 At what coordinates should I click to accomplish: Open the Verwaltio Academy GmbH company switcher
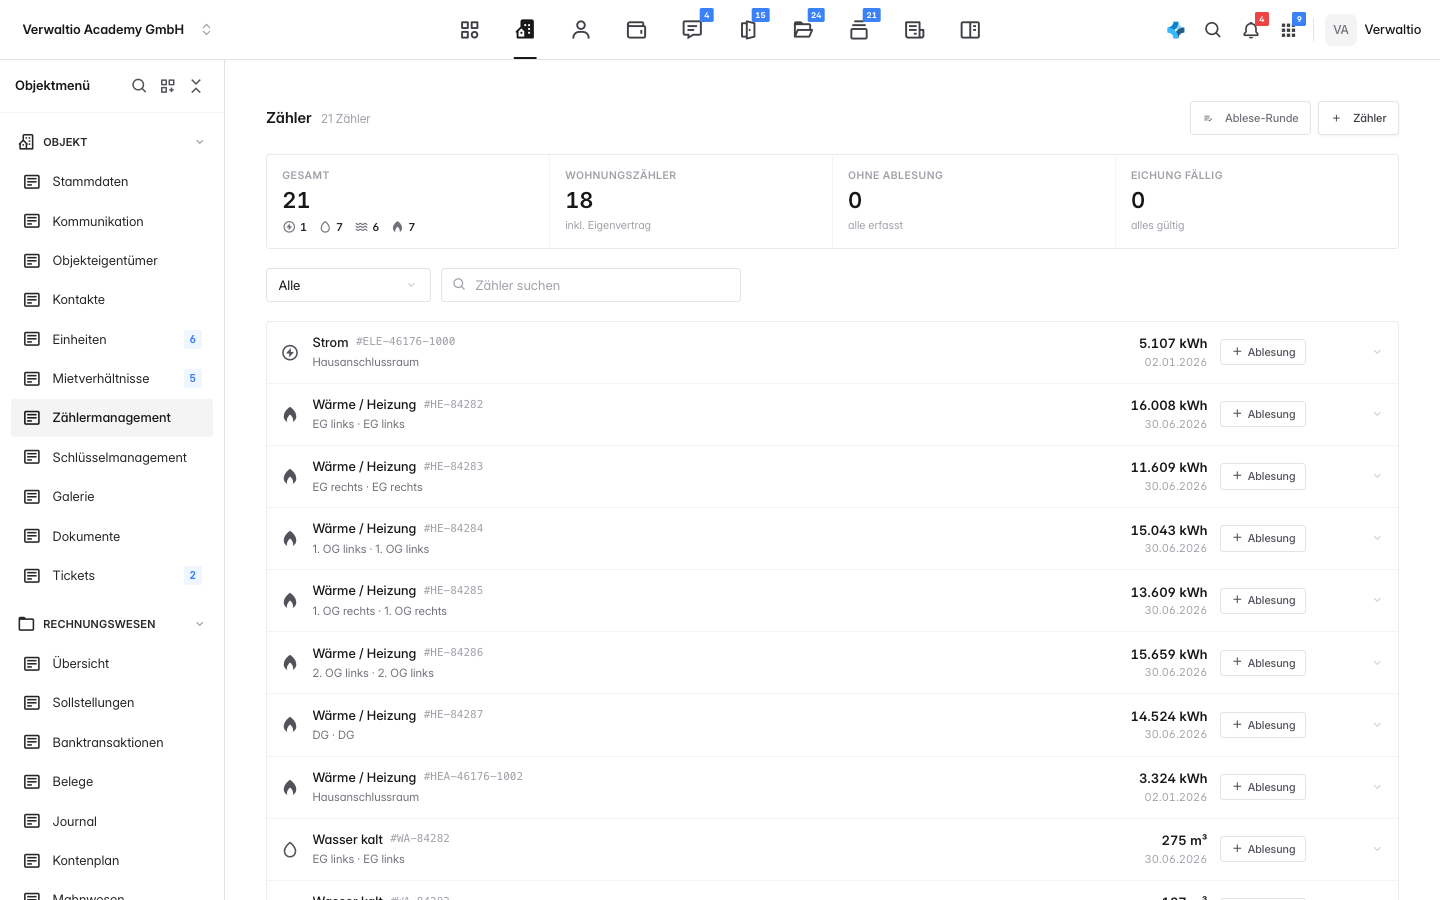(117, 30)
